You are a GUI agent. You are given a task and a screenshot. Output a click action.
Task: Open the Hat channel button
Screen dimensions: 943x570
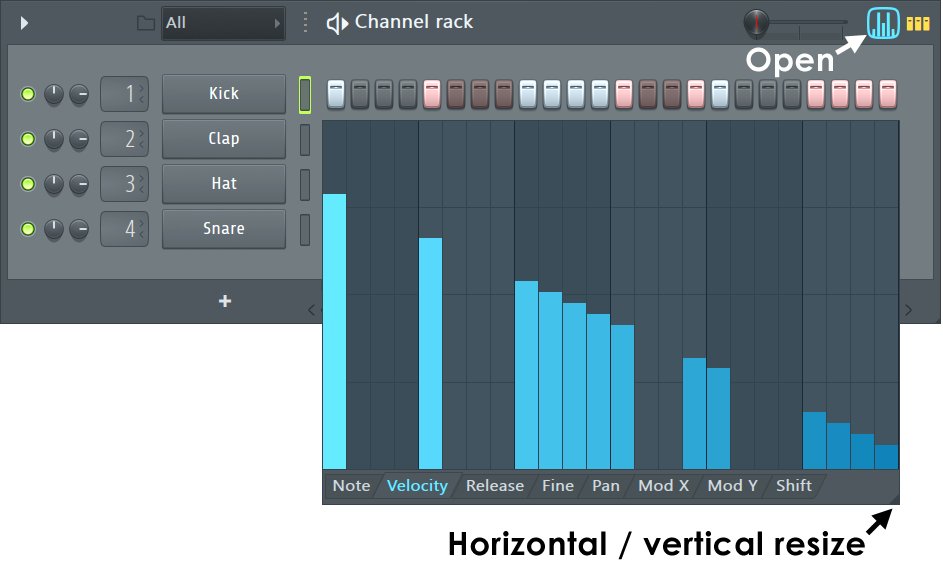tap(224, 184)
